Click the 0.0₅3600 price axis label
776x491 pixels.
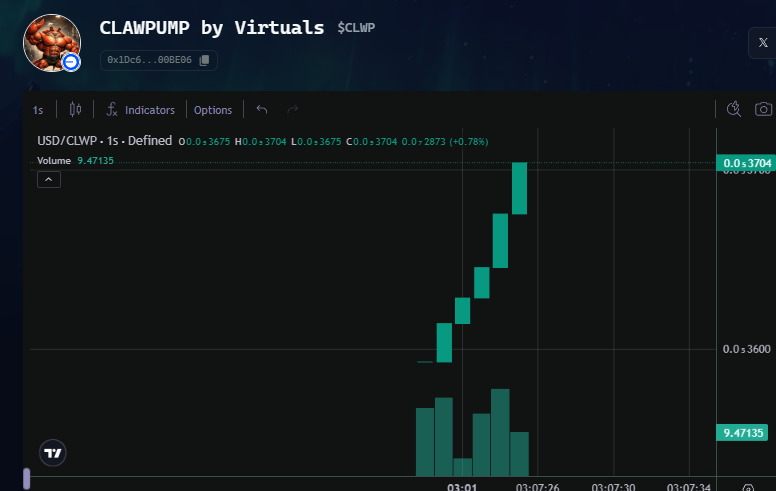[746, 349]
